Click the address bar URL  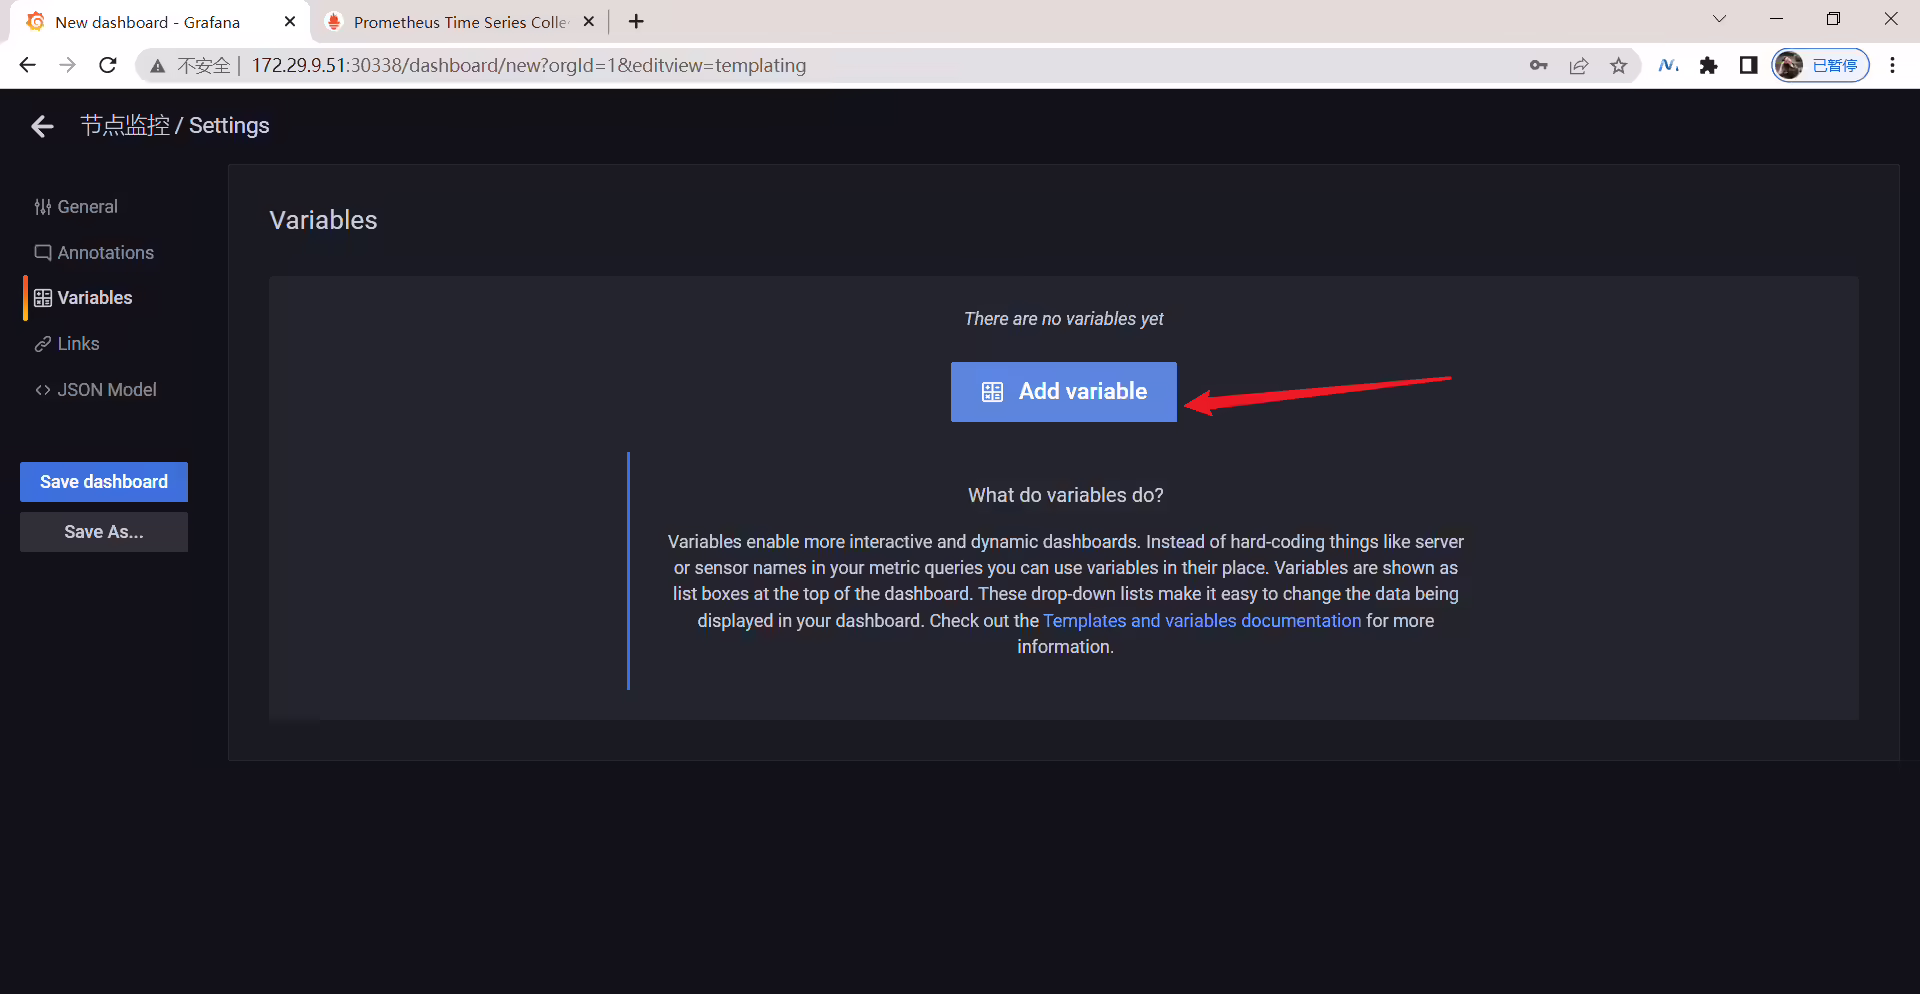point(529,65)
